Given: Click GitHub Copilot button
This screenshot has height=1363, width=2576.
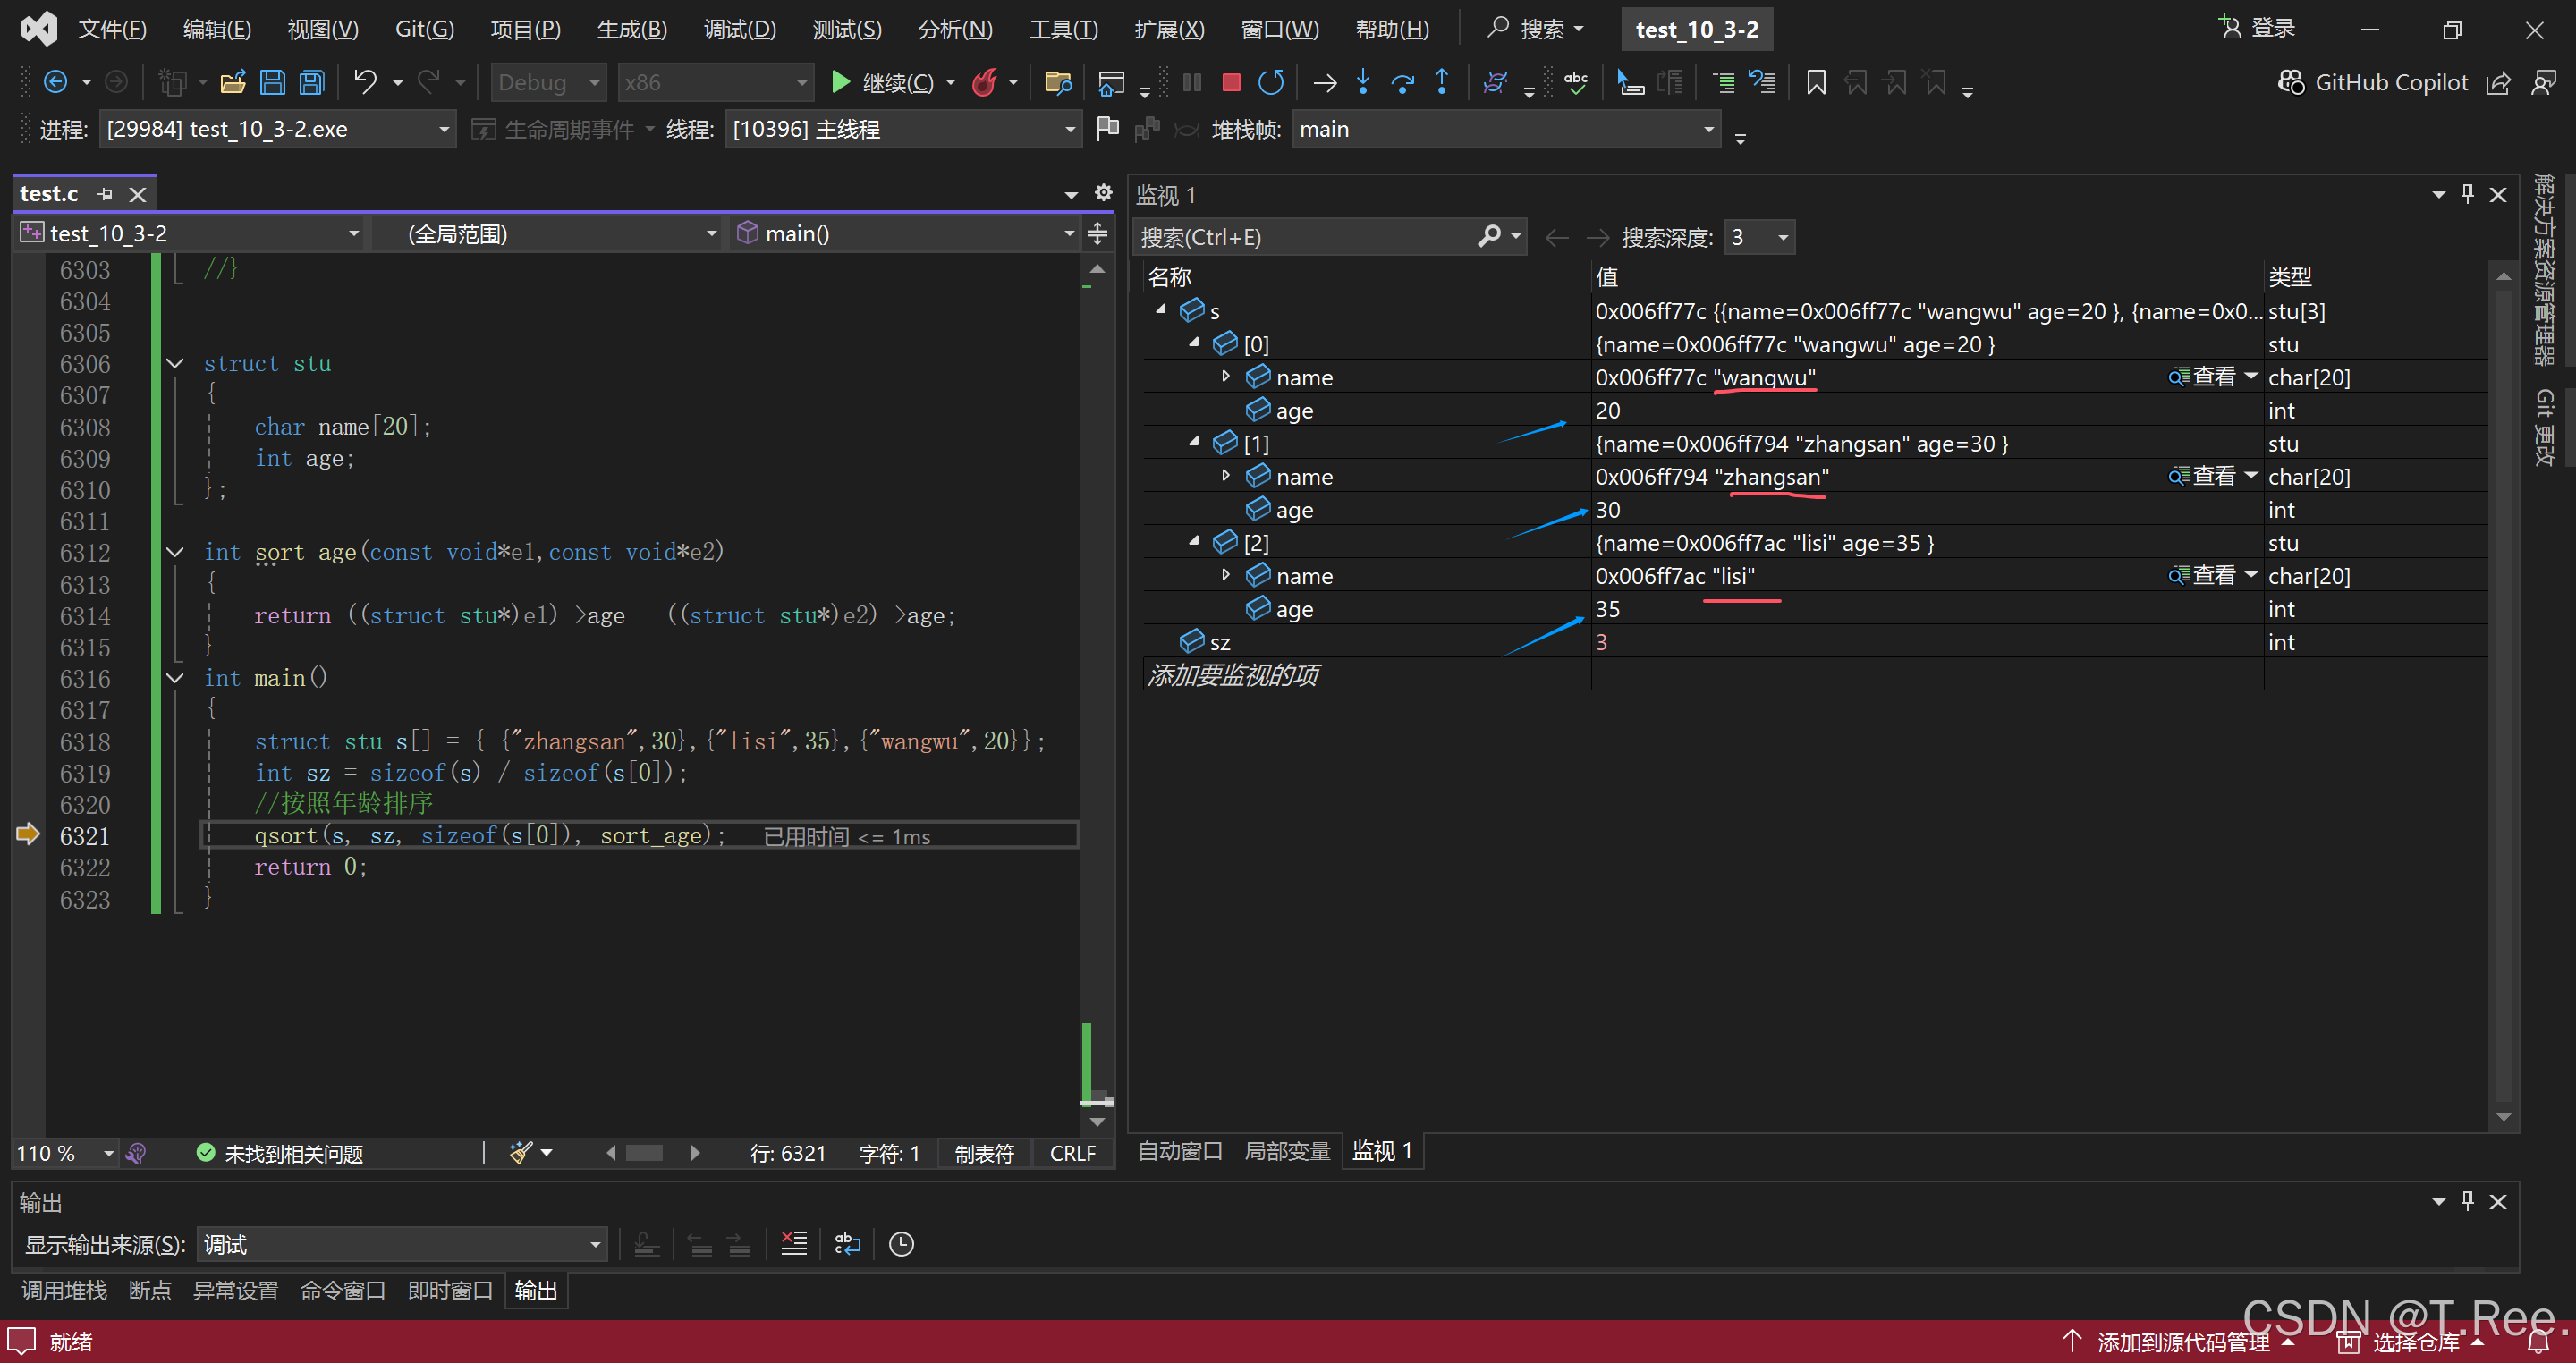Looking at the screenshot, I should [x=2373, y=83].
